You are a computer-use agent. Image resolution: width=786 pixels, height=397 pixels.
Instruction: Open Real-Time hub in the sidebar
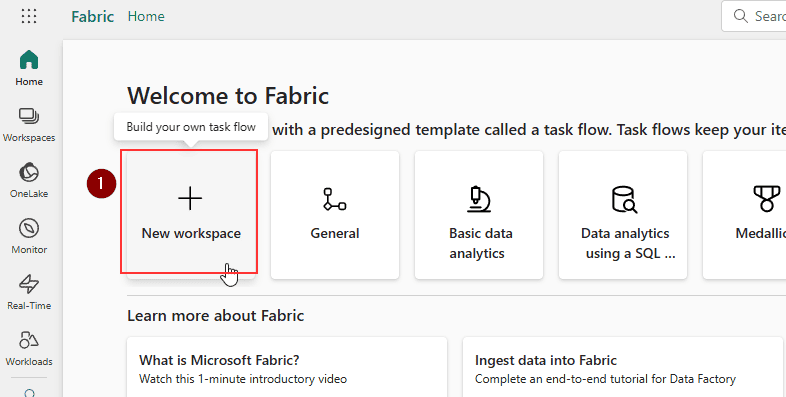pyautogui.click(x=29, y=292)
